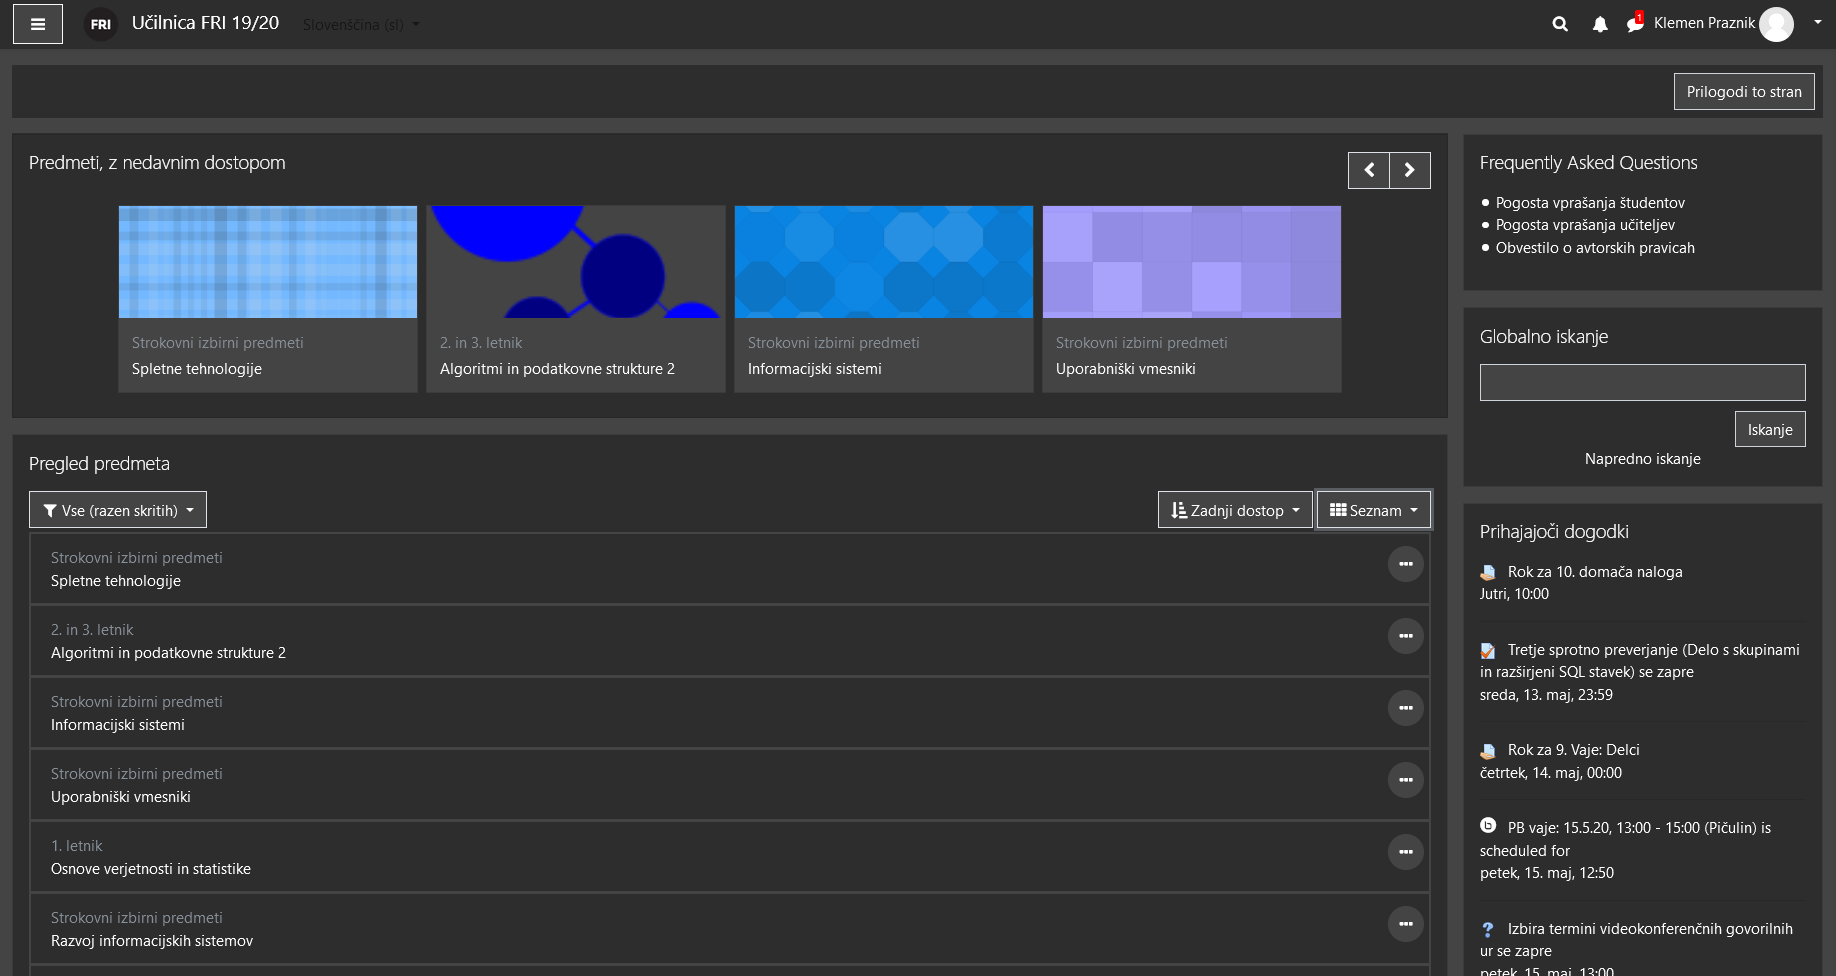Open Algoritmi in podatkovne strukture 2 card title
This screenshot has height=976, width=1836.
557,369
